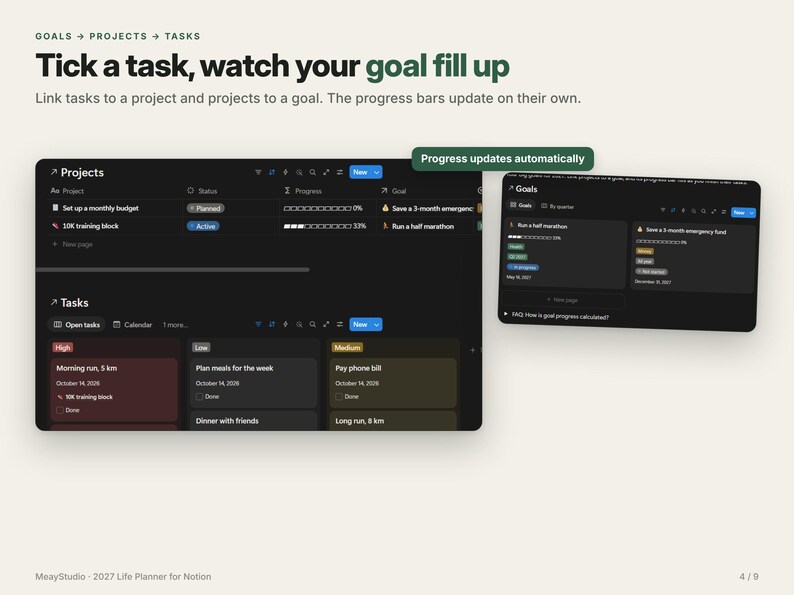Image resolution: width=794 pixels, height=595 pixels.
Task: Open view settings sliders icon in Tasks
Action: point(340,324)
